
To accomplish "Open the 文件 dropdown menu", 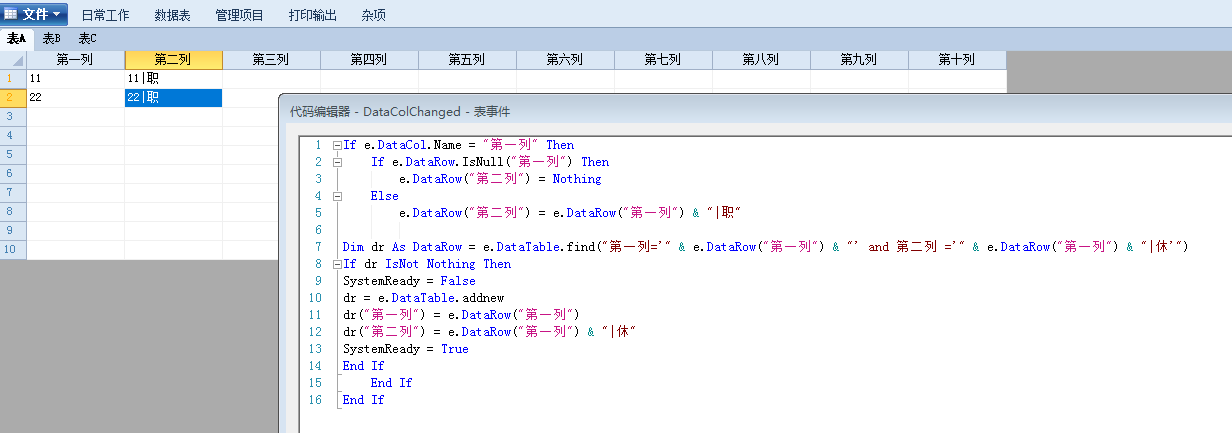I will [x=35, y=15].
